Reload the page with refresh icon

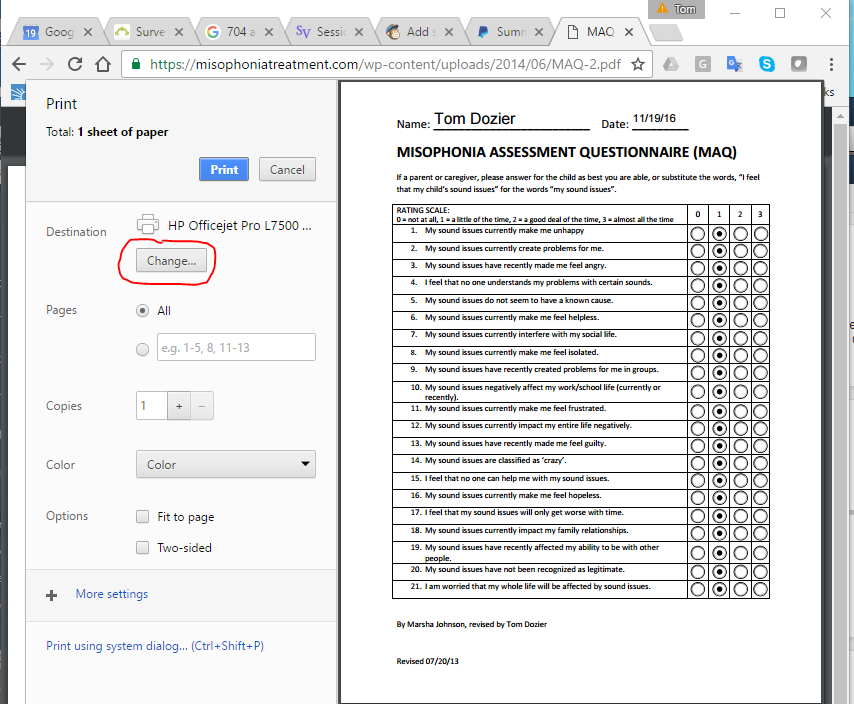pyautogui.click(x=75, y=64)
